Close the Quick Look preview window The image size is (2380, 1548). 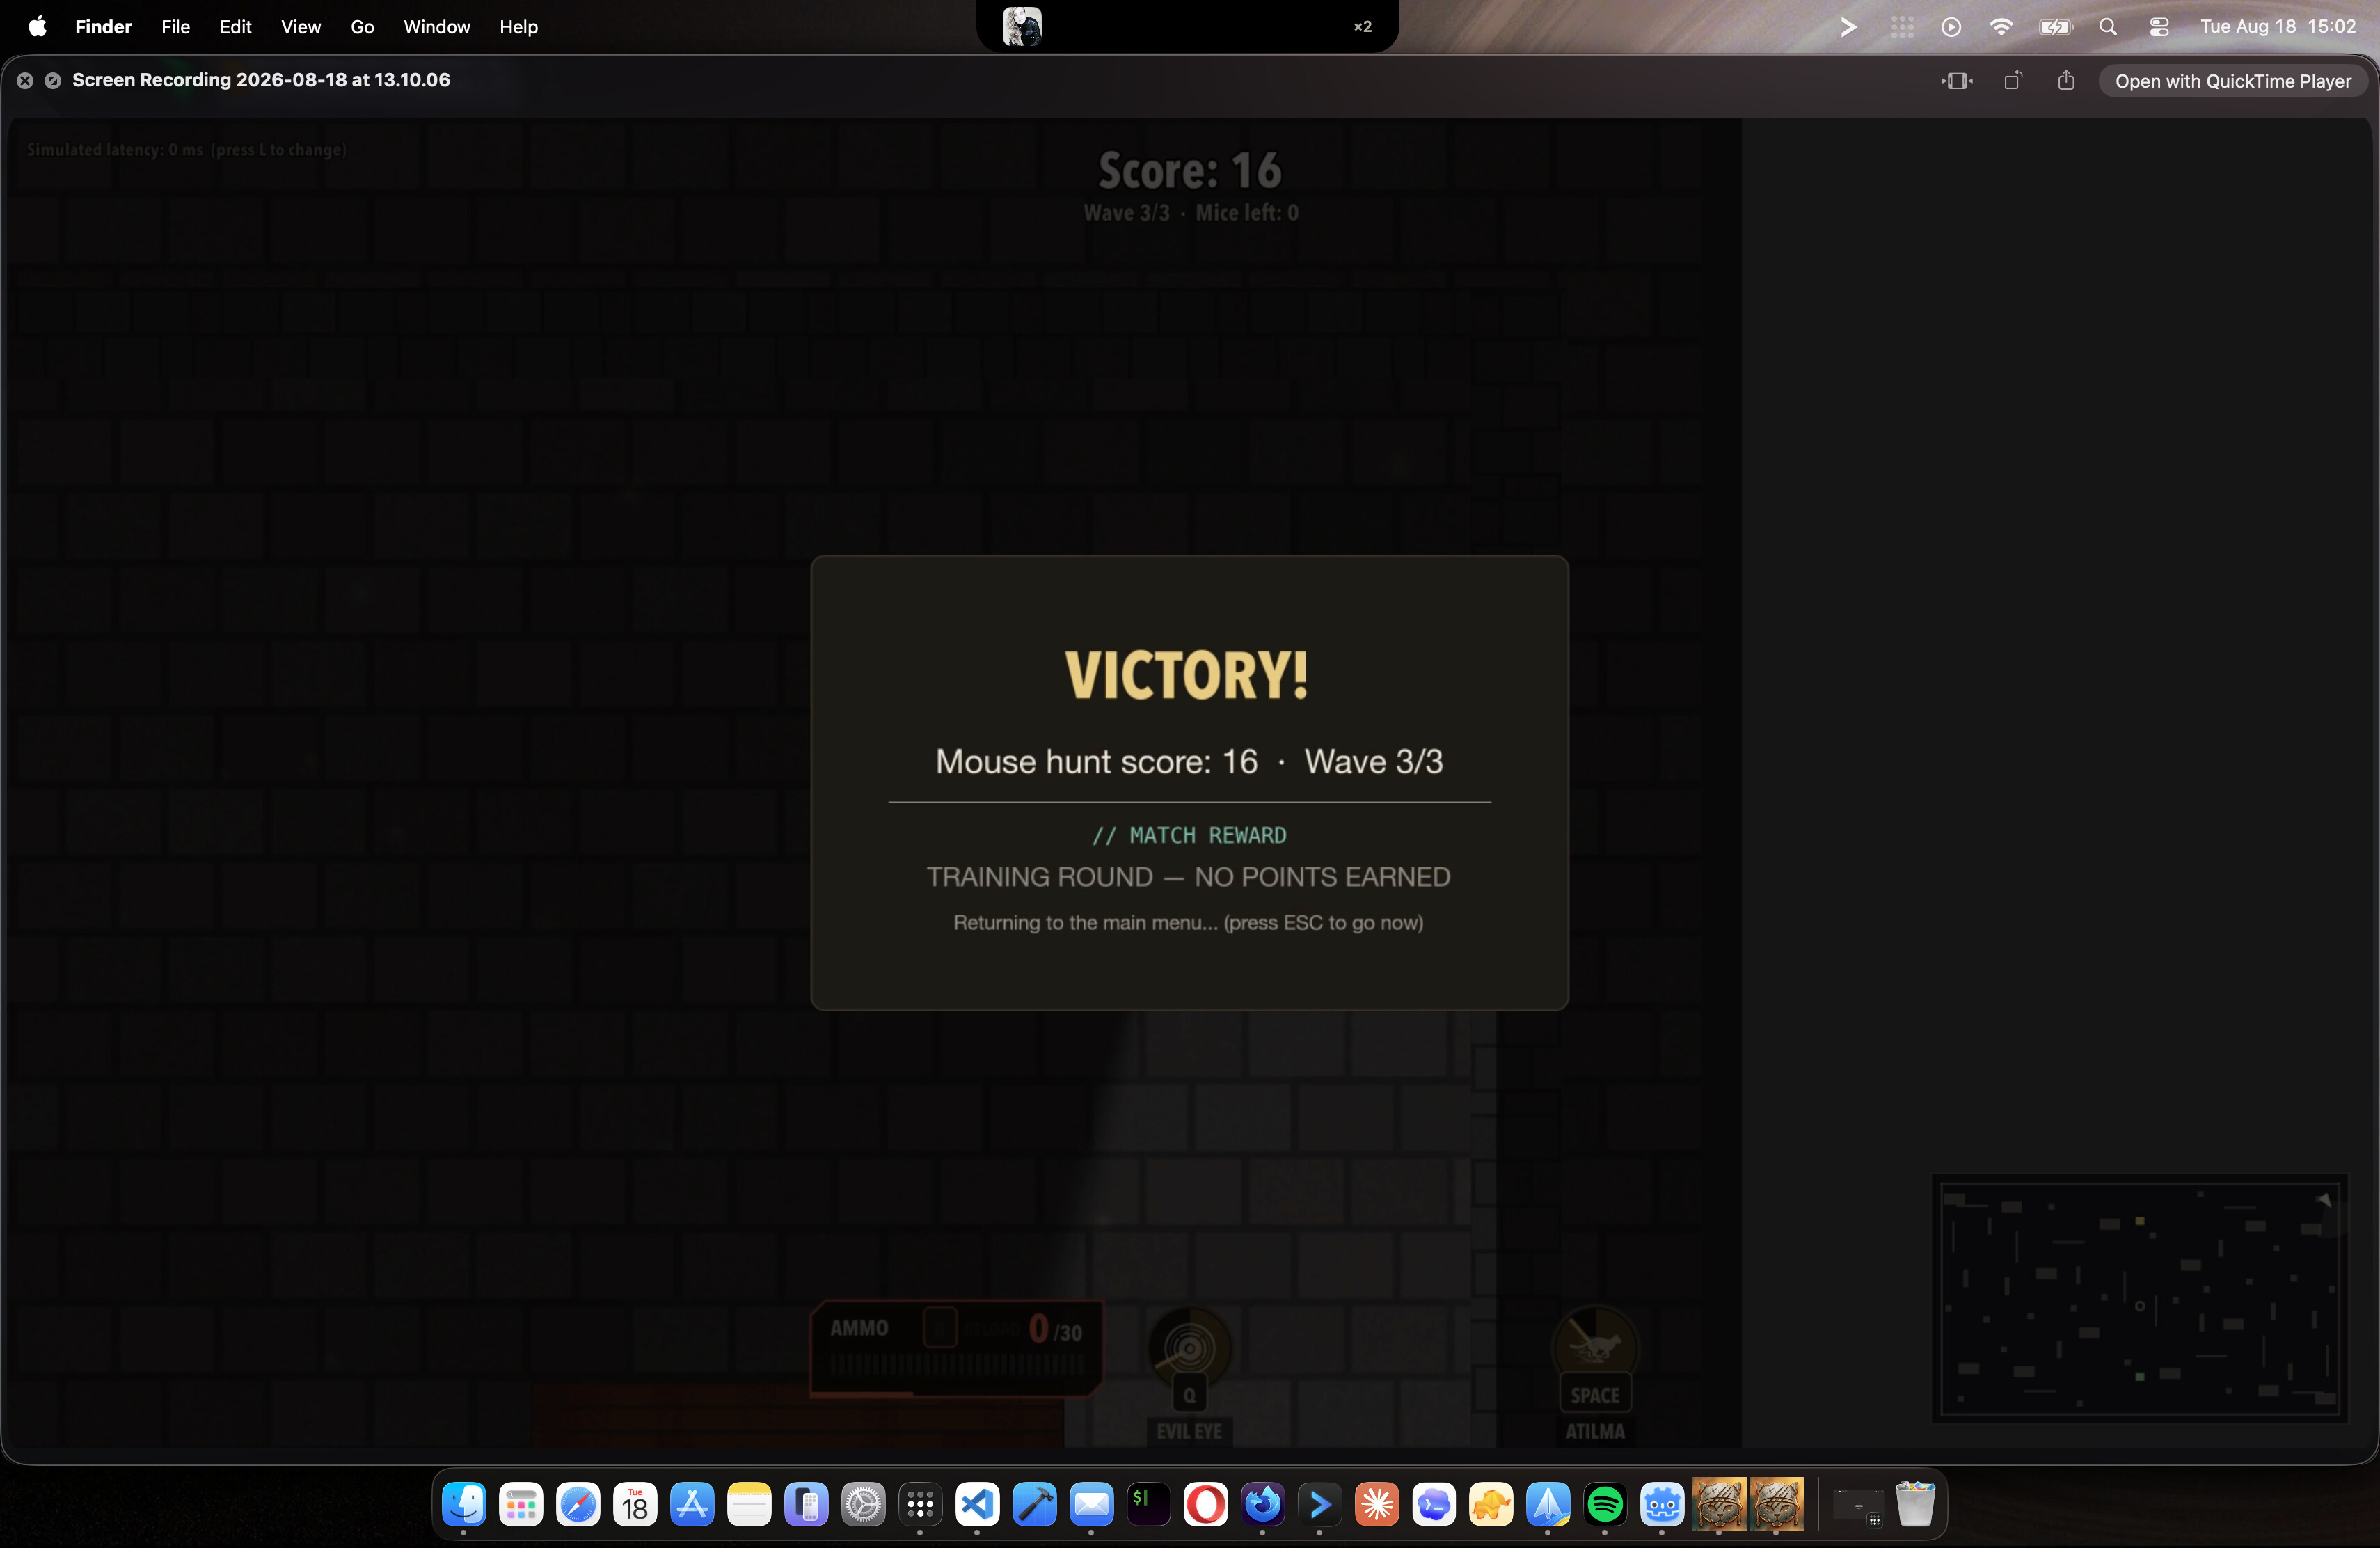(x=25, y=80)
